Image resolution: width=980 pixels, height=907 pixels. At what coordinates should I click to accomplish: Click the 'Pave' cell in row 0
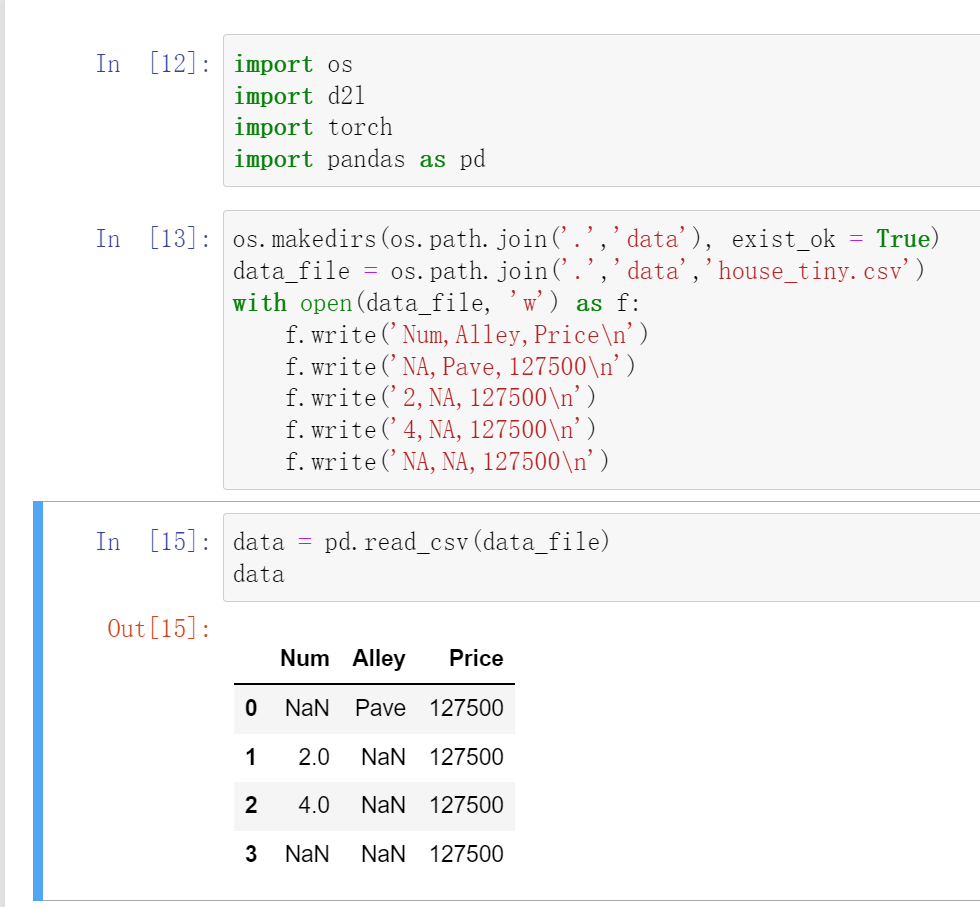381,708
